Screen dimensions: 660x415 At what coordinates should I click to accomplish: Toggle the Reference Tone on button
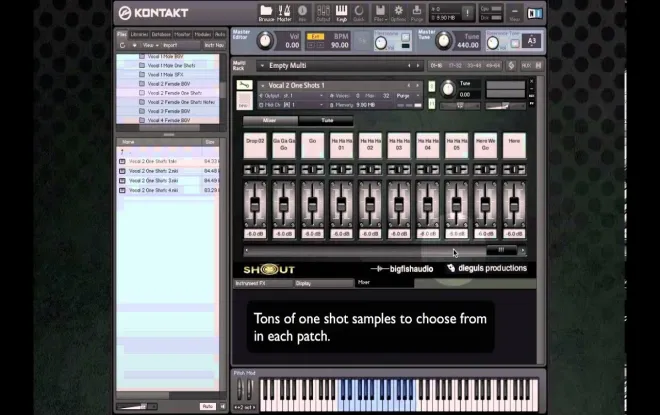pos(515,43)
